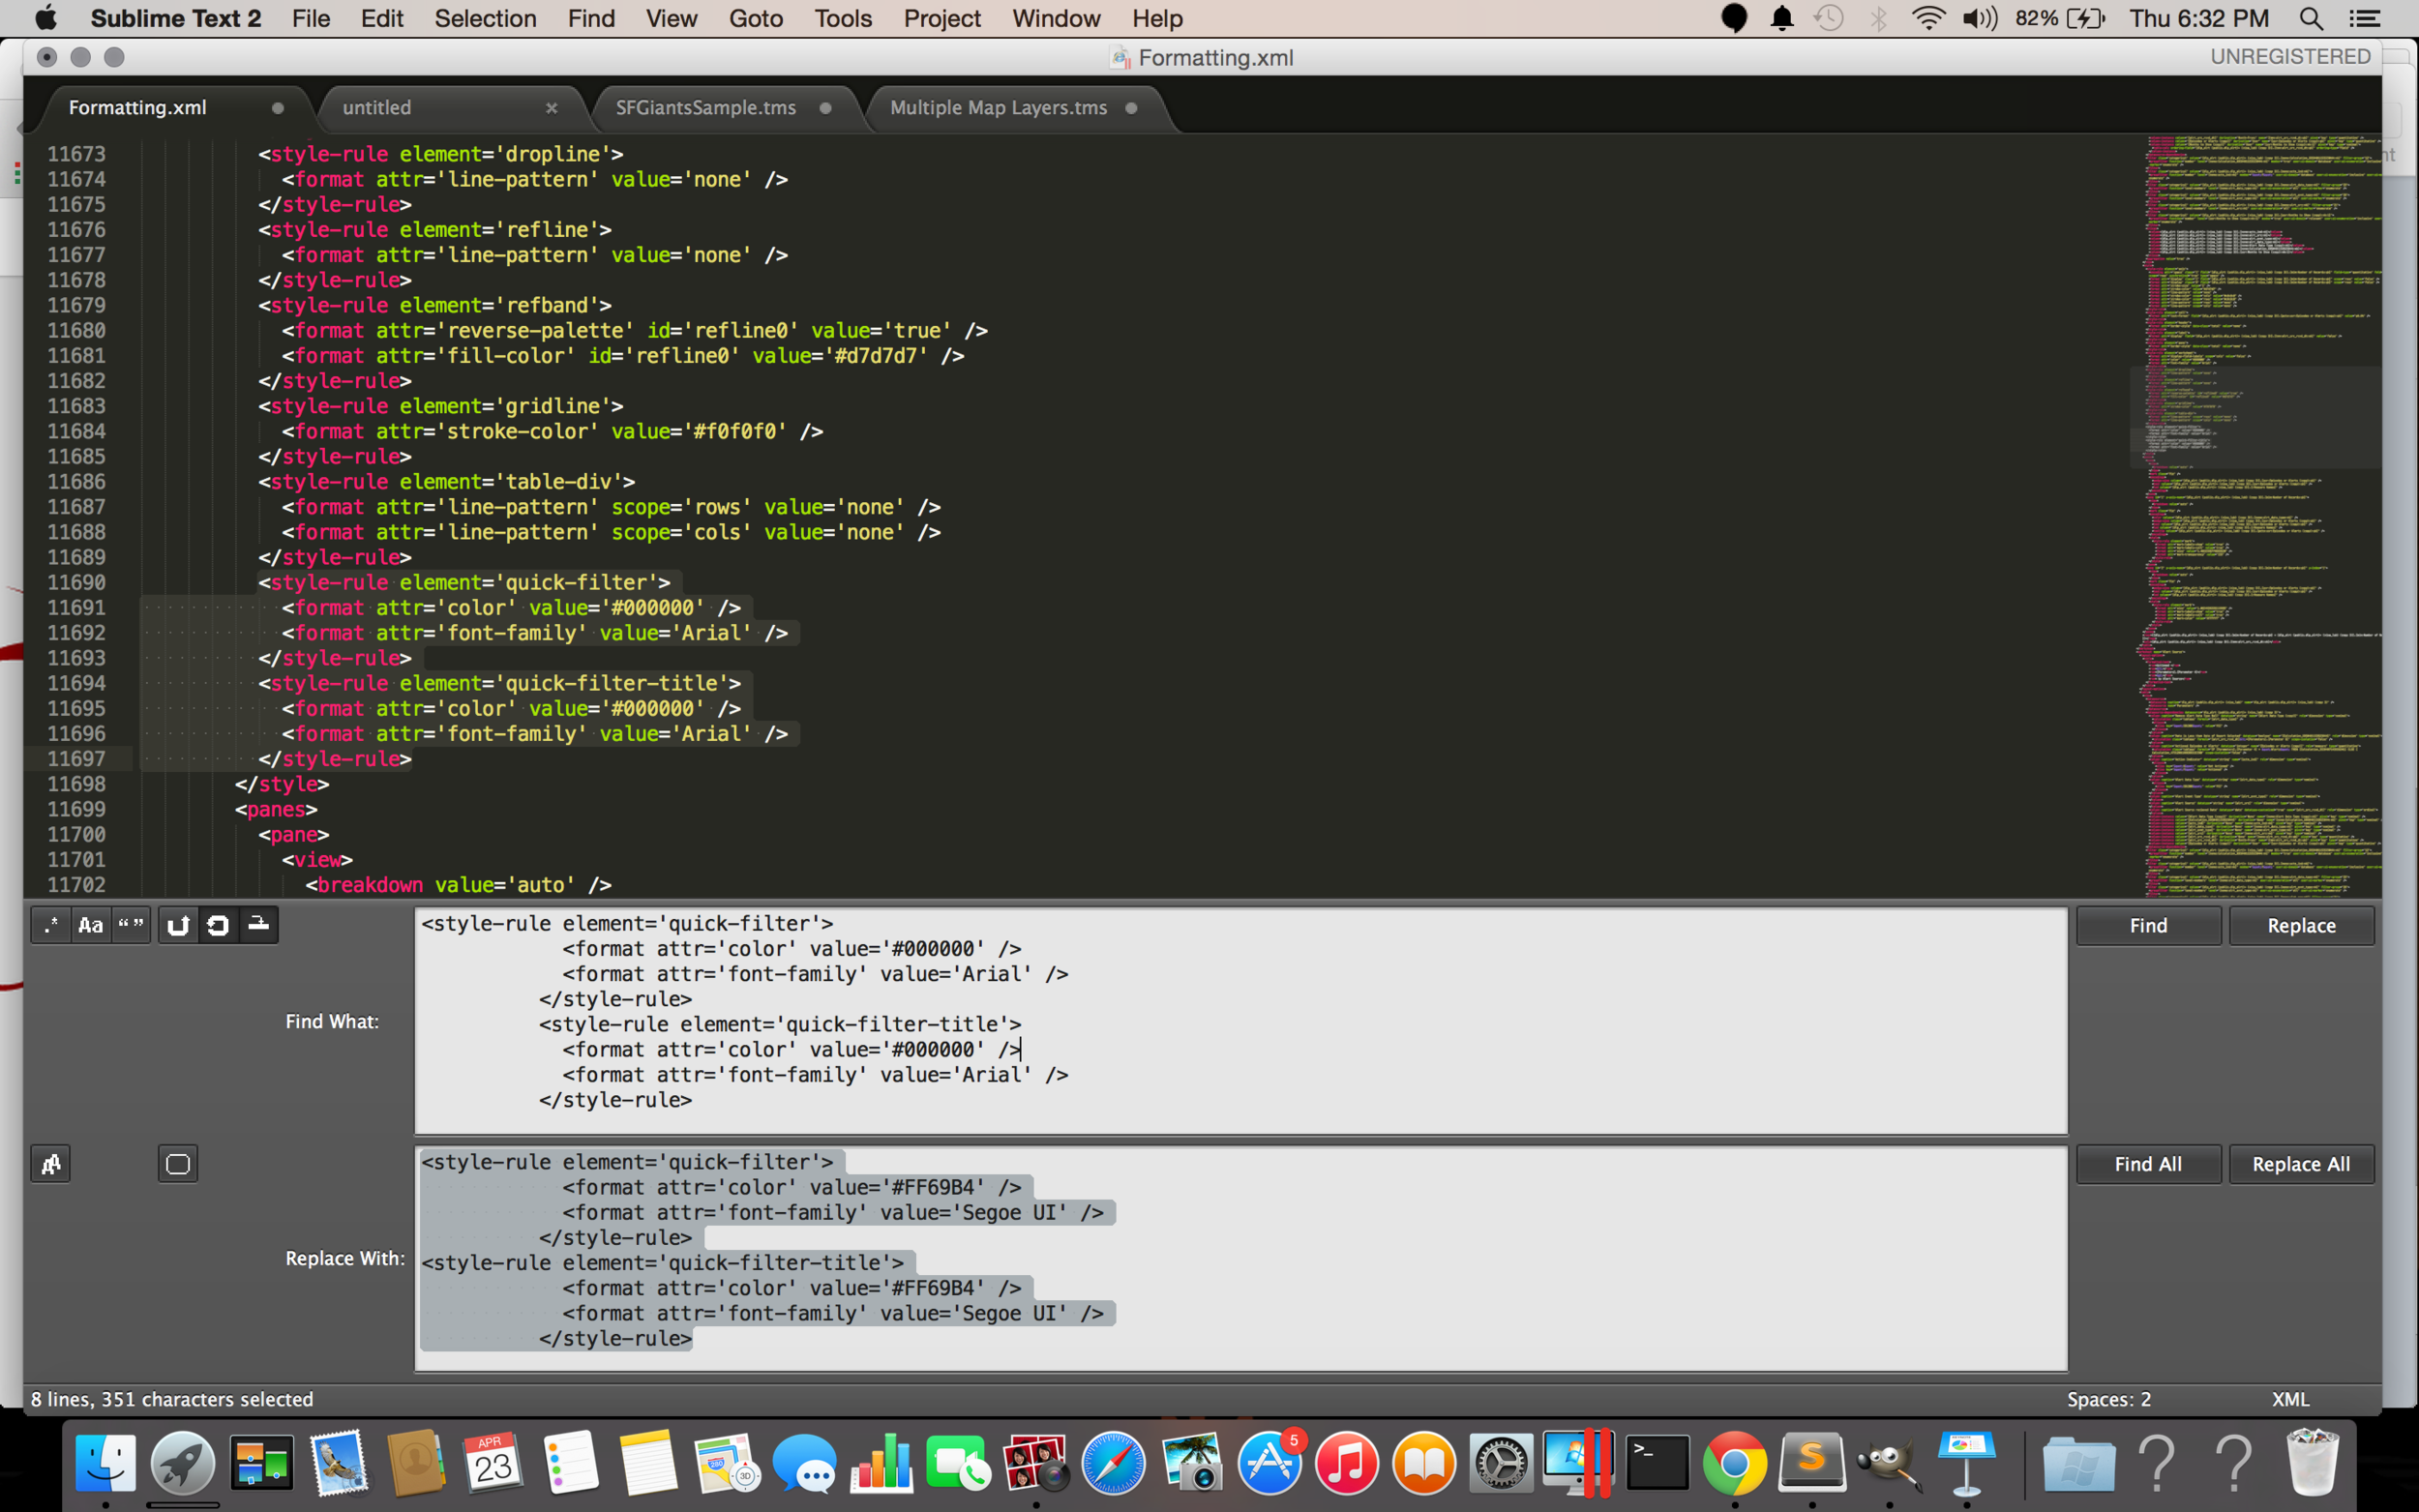The height and width of the screenshot is (1512, 2419).
Task: Click the Find button
Action: click(2148, 926)
